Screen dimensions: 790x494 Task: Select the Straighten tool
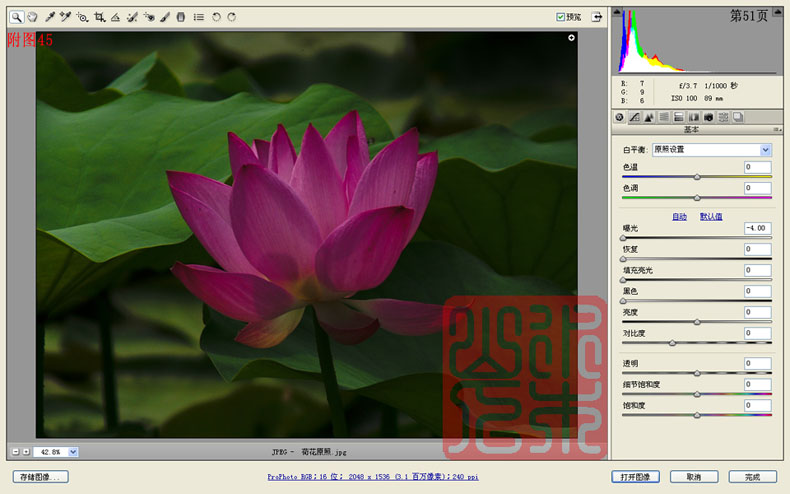(x=115, y=17)
